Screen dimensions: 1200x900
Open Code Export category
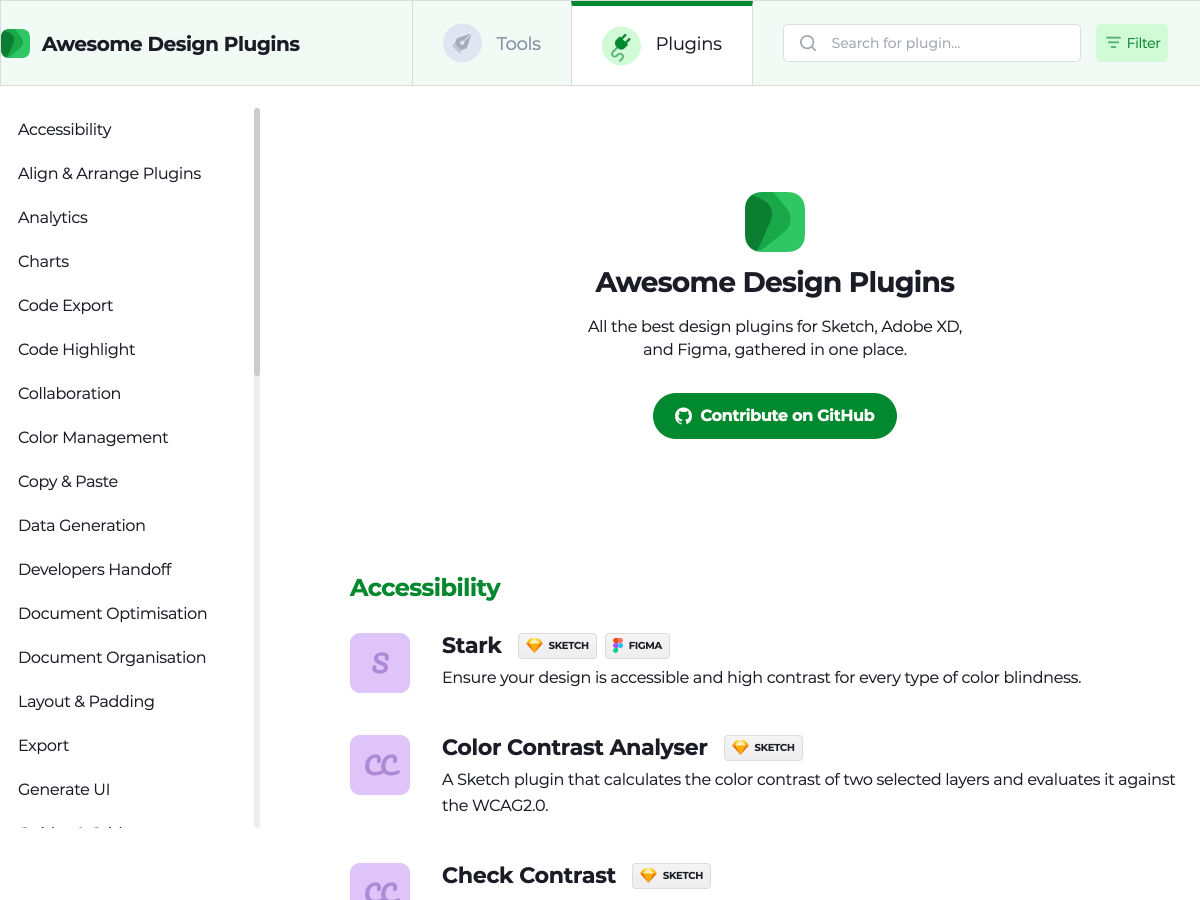pos(66,306)
